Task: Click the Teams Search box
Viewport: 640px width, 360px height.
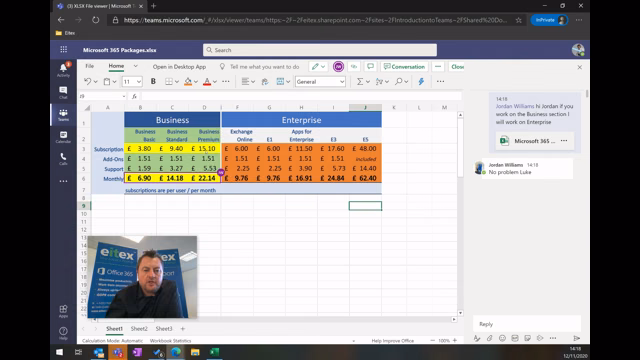Action: click(320, 50)
